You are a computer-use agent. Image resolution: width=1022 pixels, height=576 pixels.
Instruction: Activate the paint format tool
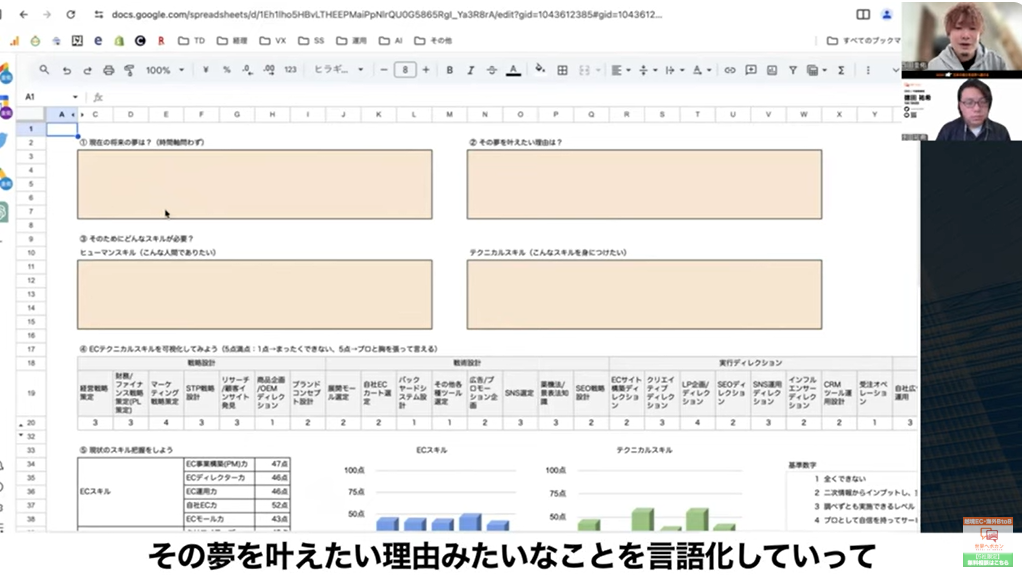(129, 70)
